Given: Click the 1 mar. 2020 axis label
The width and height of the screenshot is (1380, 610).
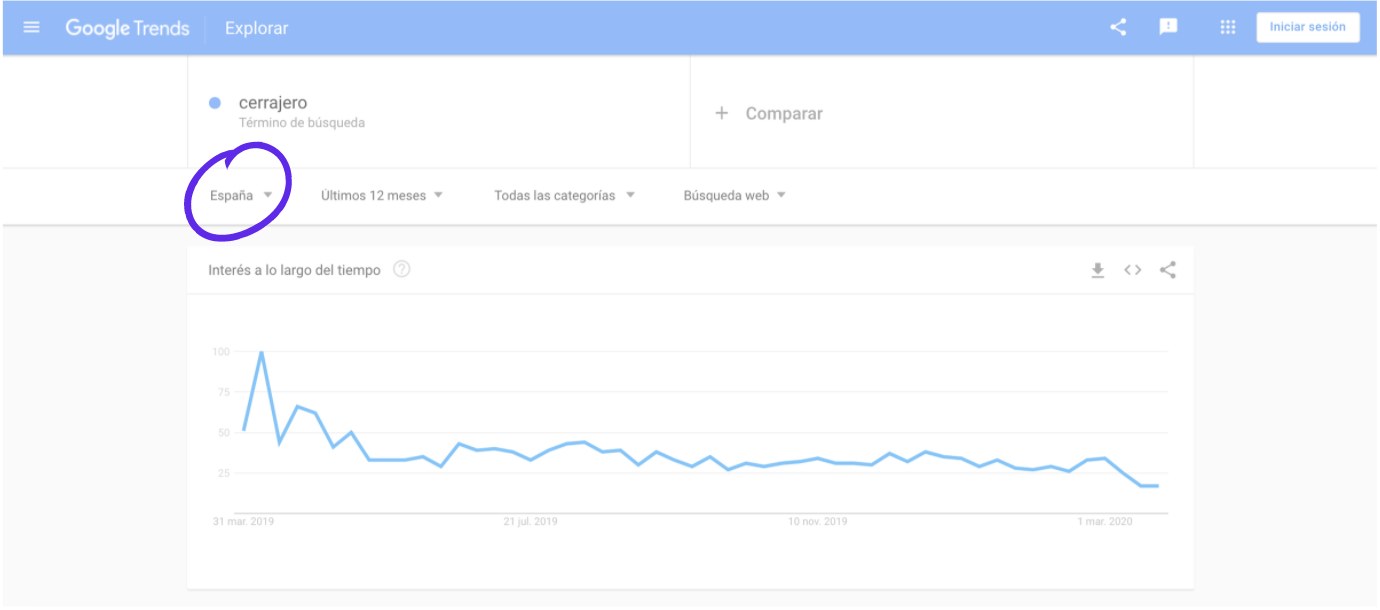Looking at the screenshot, I should (x=1104, y=522).
